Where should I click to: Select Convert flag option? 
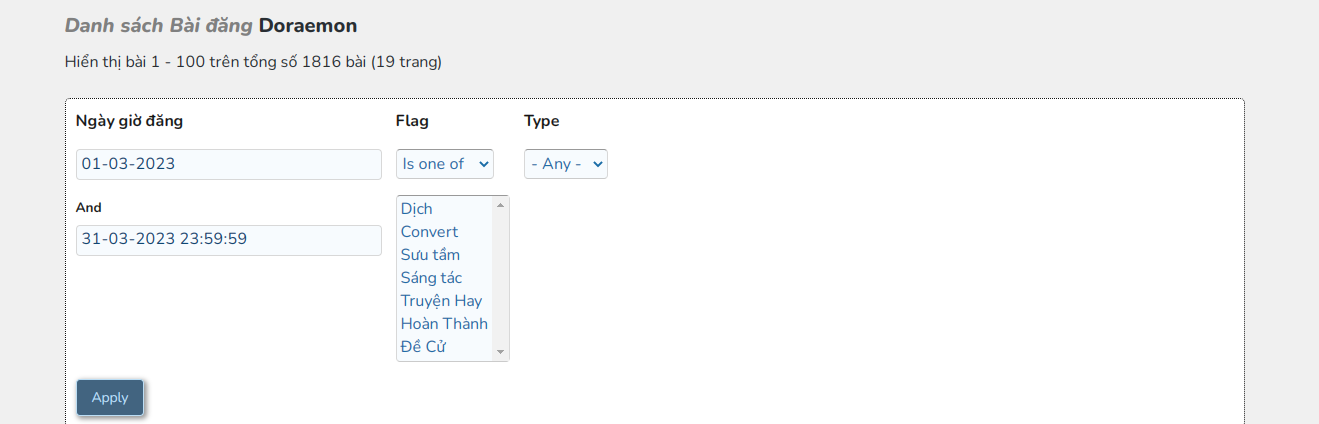(x=429, y=232)
